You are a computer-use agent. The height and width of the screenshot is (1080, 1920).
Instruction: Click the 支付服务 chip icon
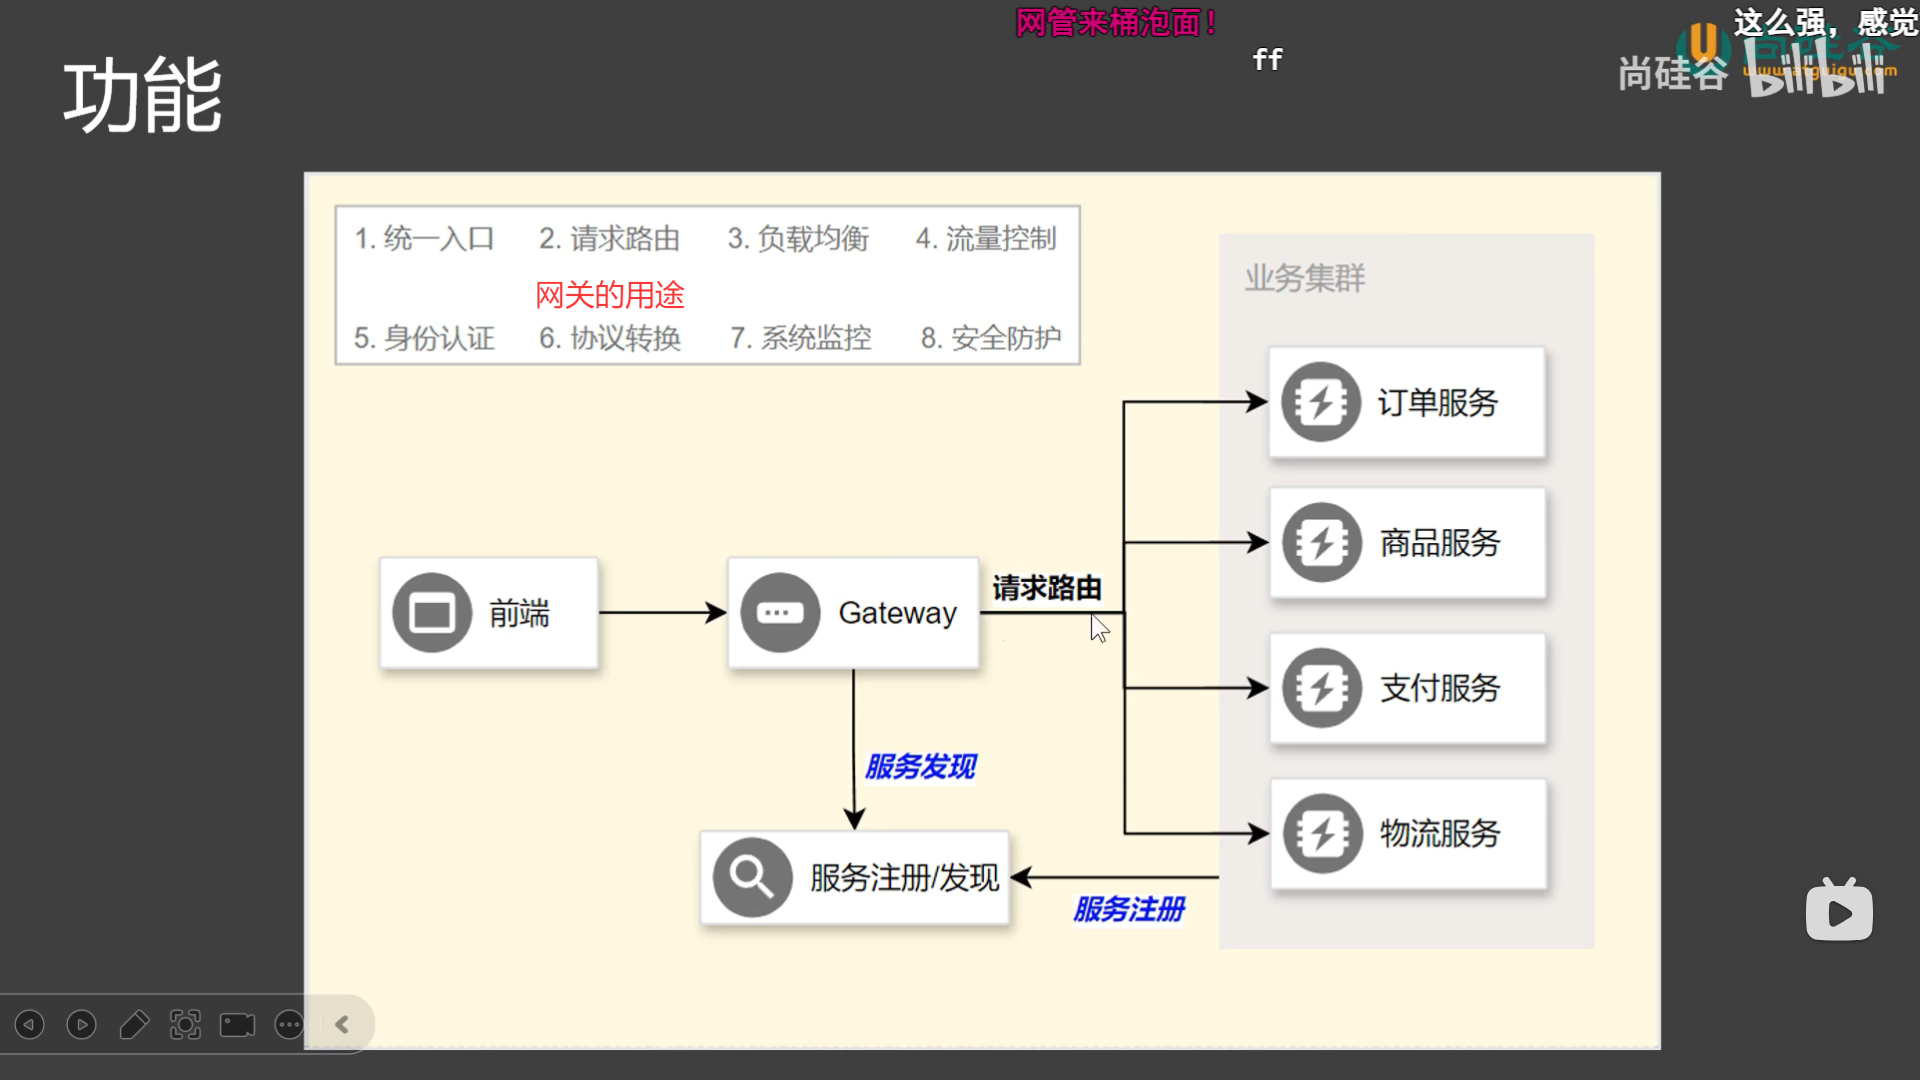coord(1322,688)
